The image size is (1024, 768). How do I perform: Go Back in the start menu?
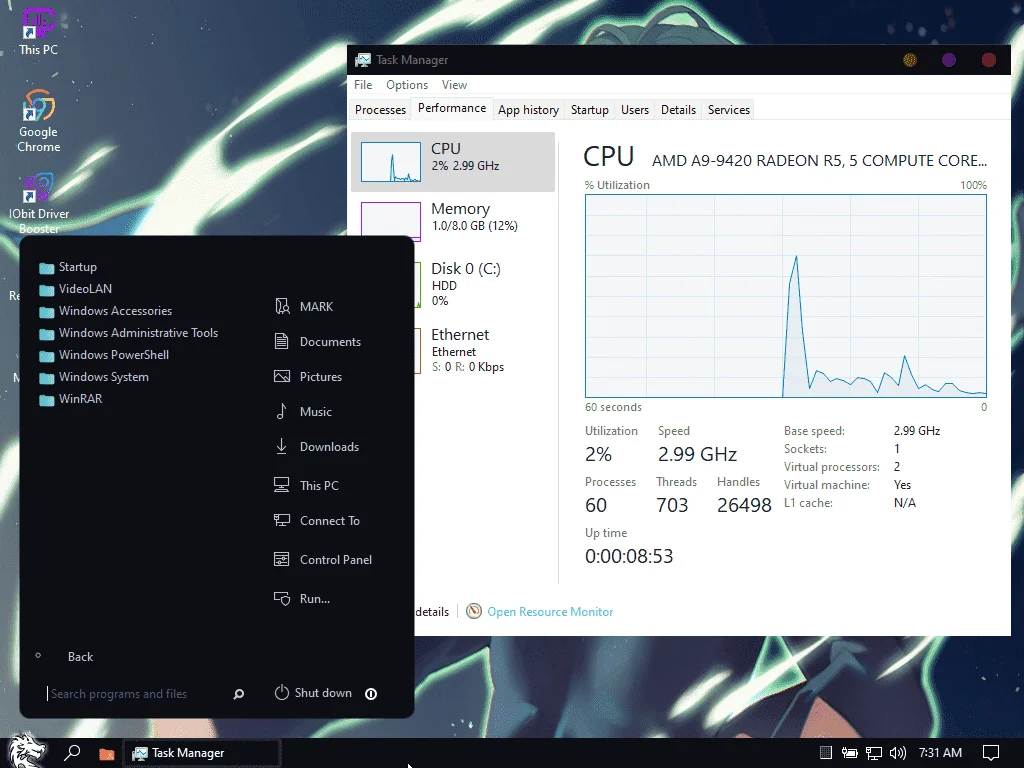click(x=80, y=657)
